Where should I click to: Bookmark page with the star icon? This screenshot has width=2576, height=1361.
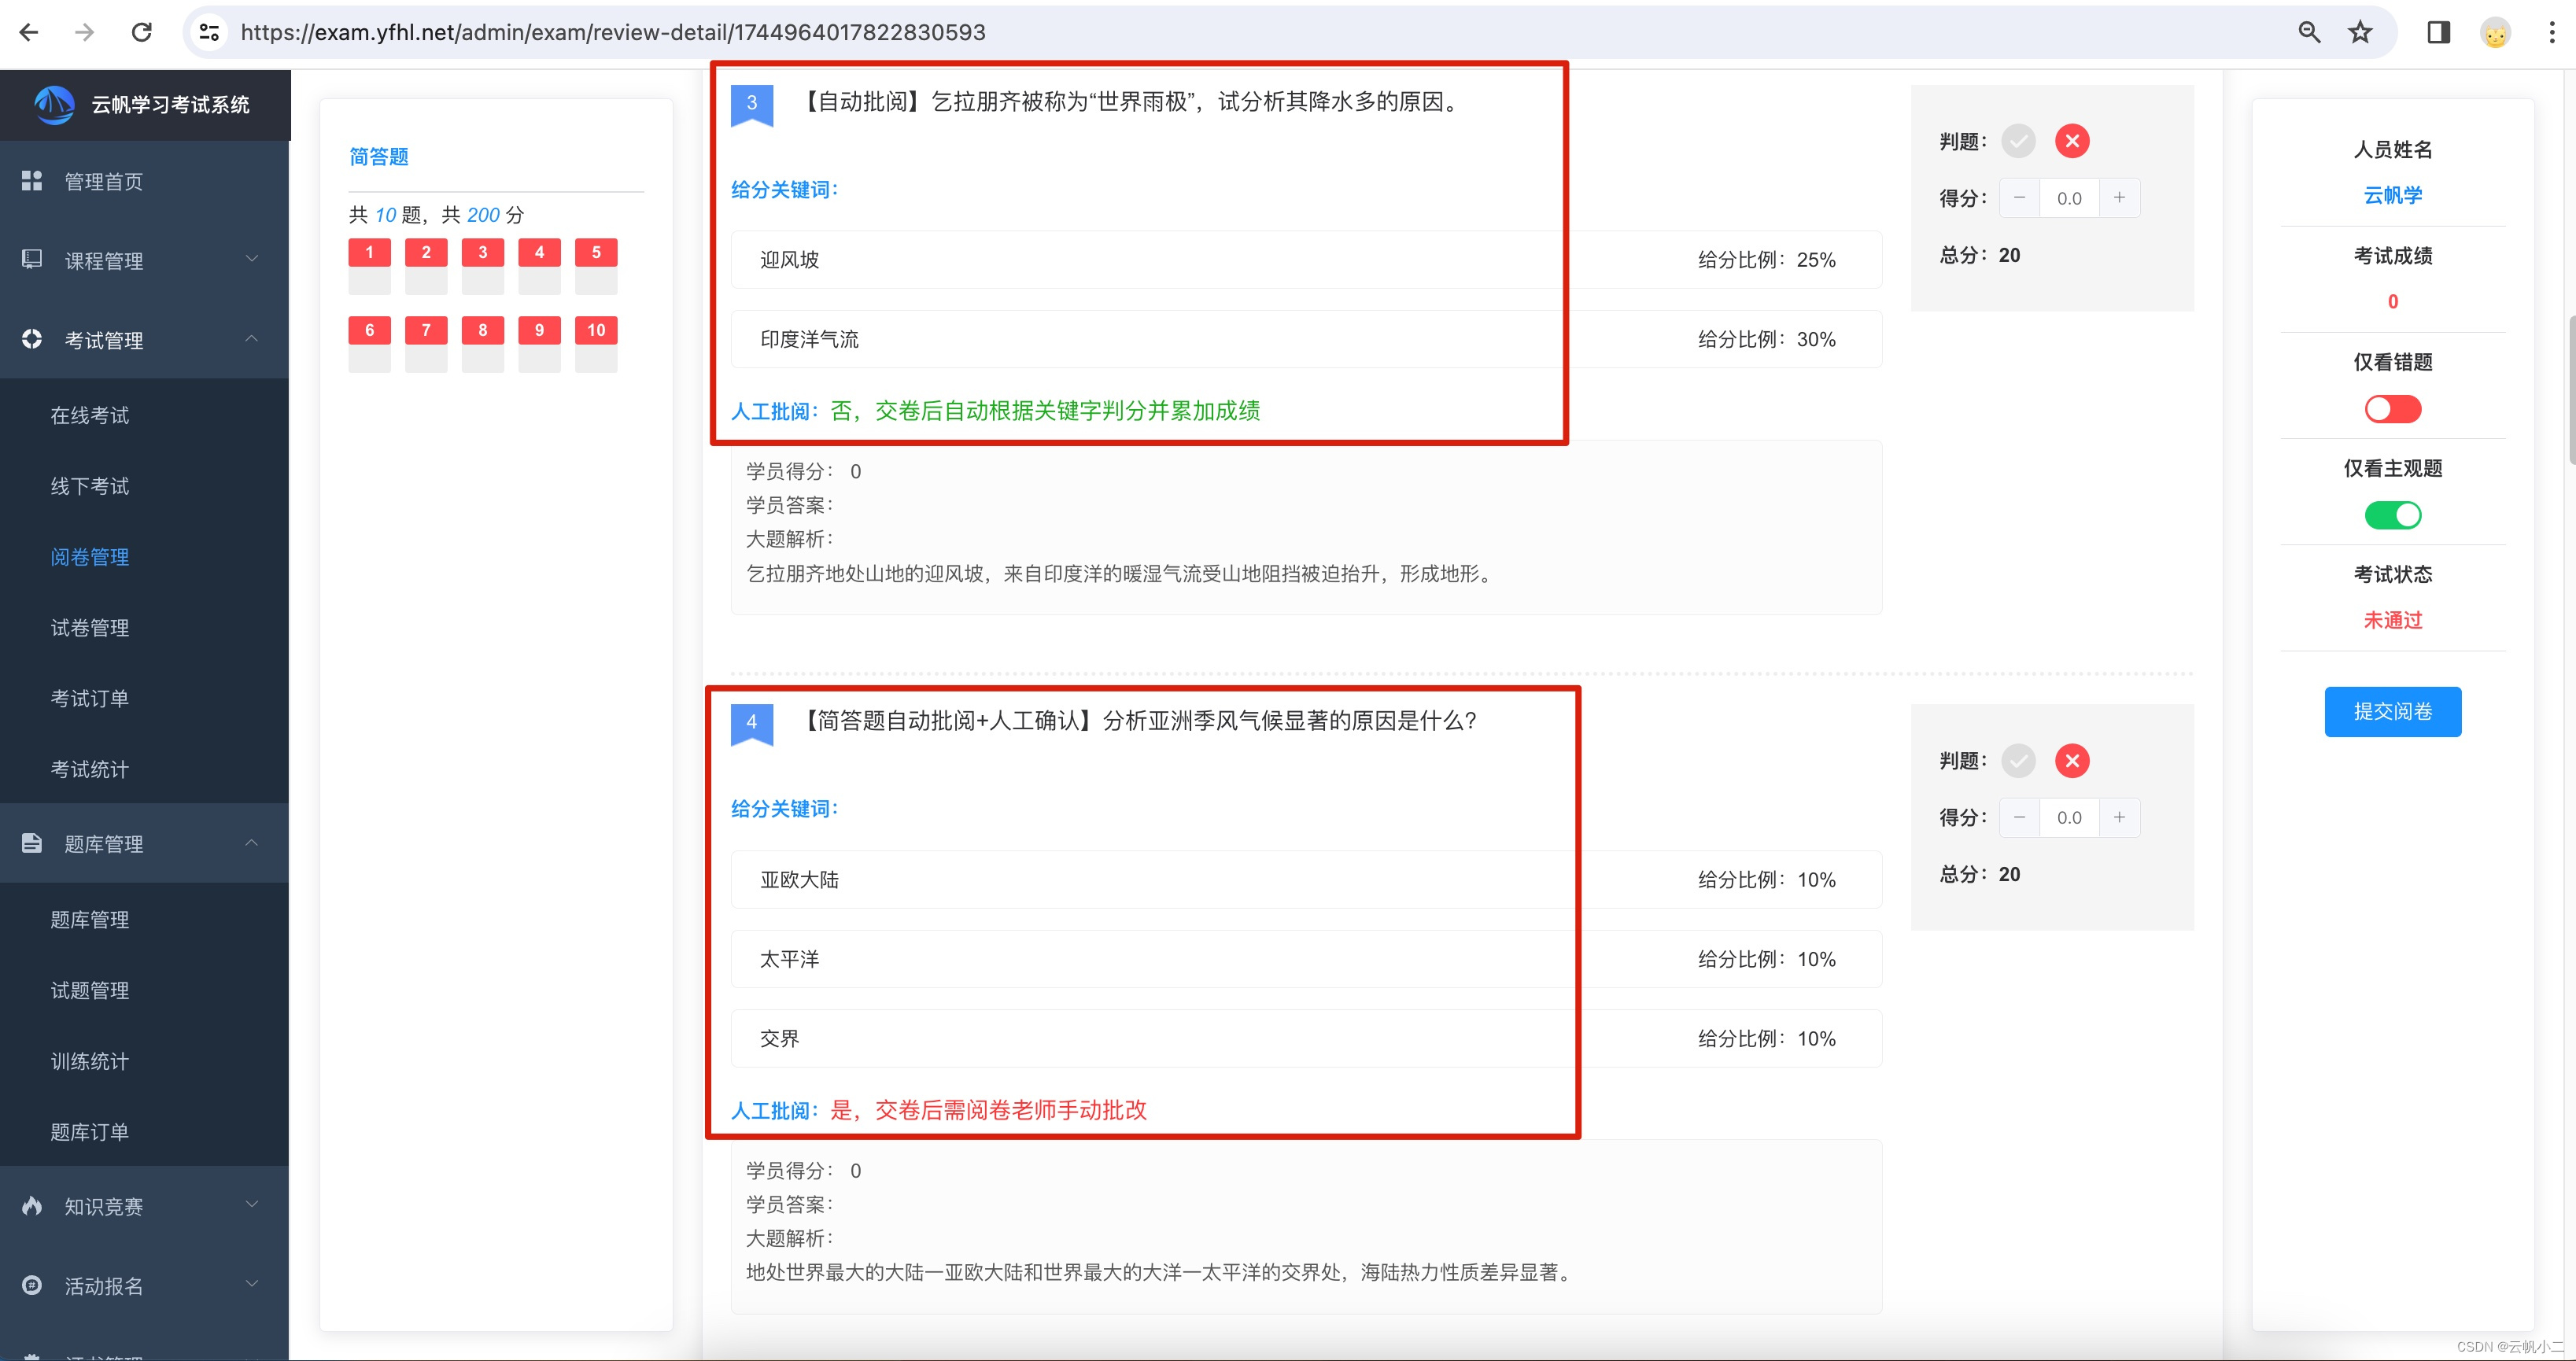click(x=2360, y=32)
